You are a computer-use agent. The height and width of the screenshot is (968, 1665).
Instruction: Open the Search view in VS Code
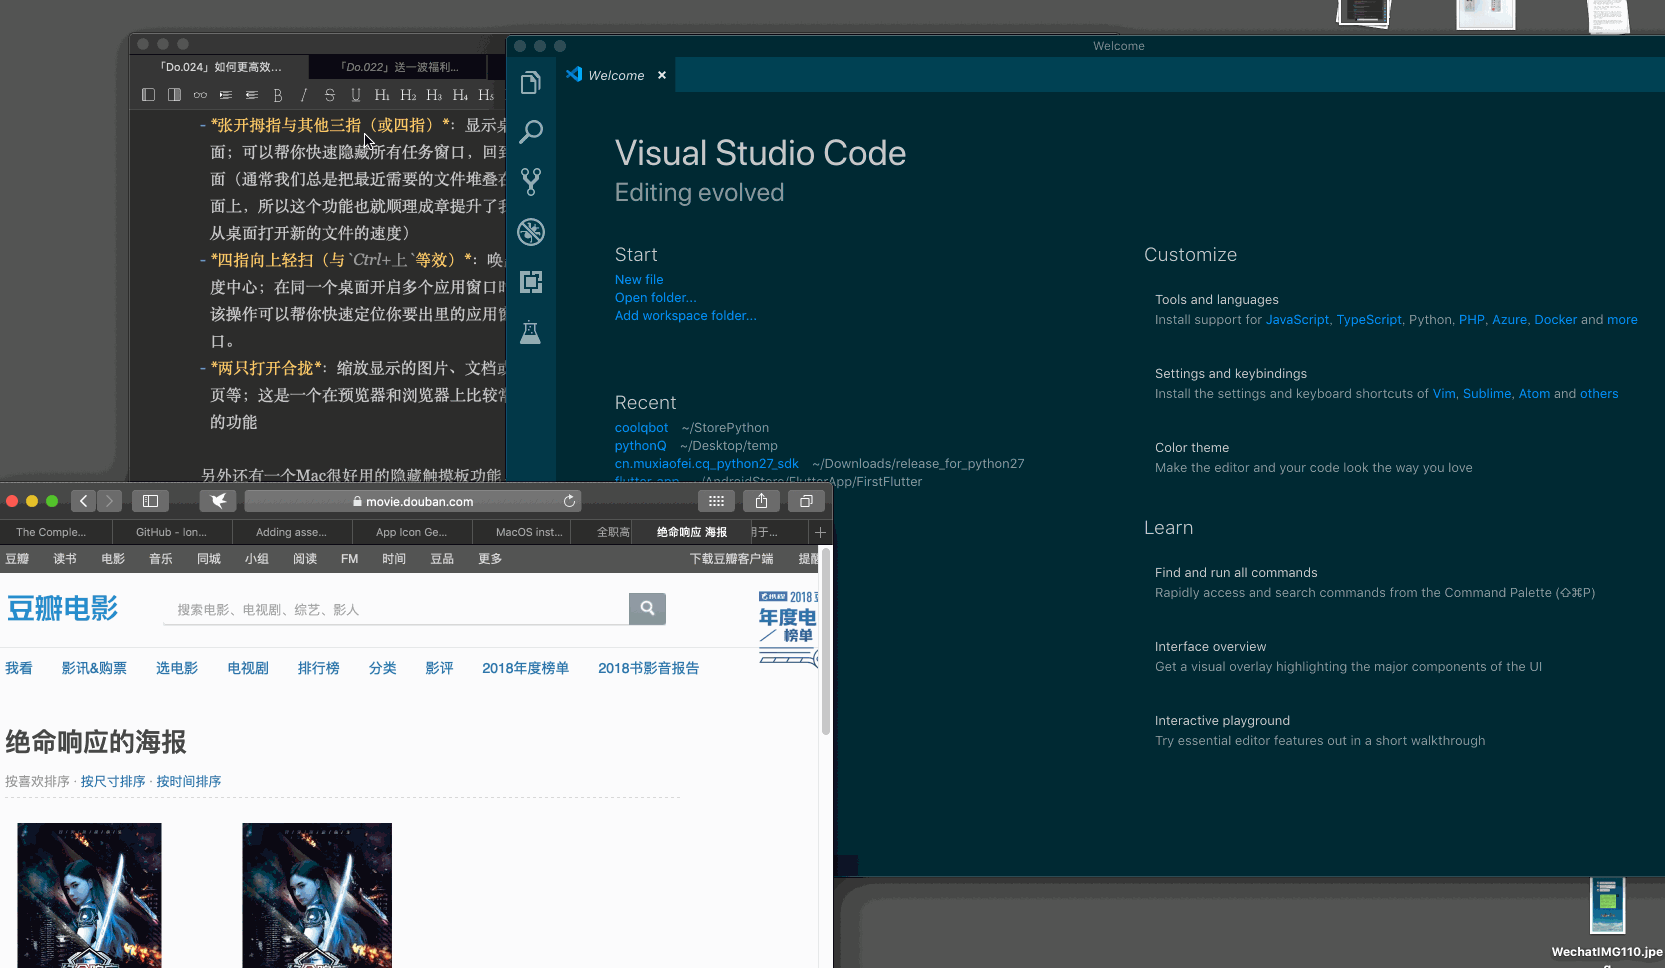point(531,131)
